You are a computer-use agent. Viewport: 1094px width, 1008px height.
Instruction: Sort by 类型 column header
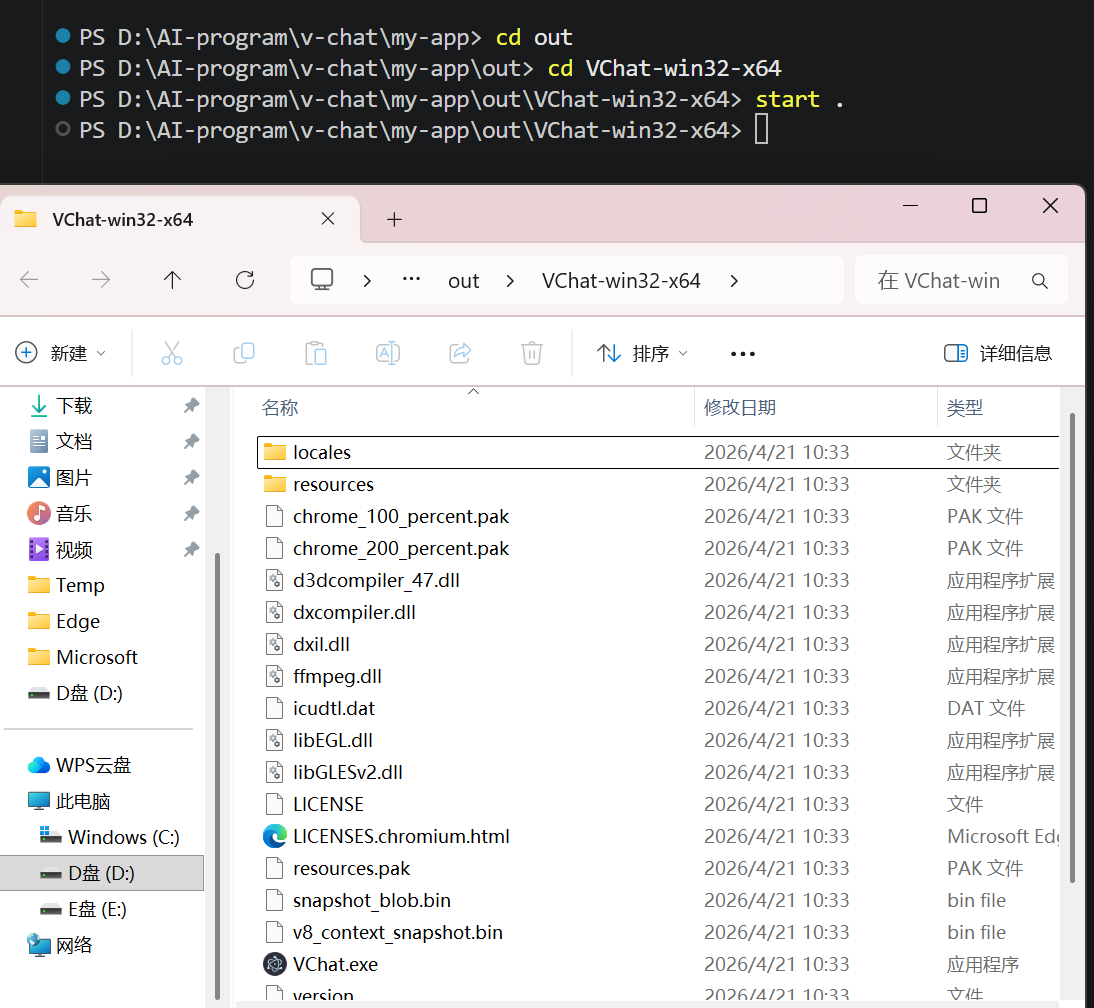click(965, 407)
